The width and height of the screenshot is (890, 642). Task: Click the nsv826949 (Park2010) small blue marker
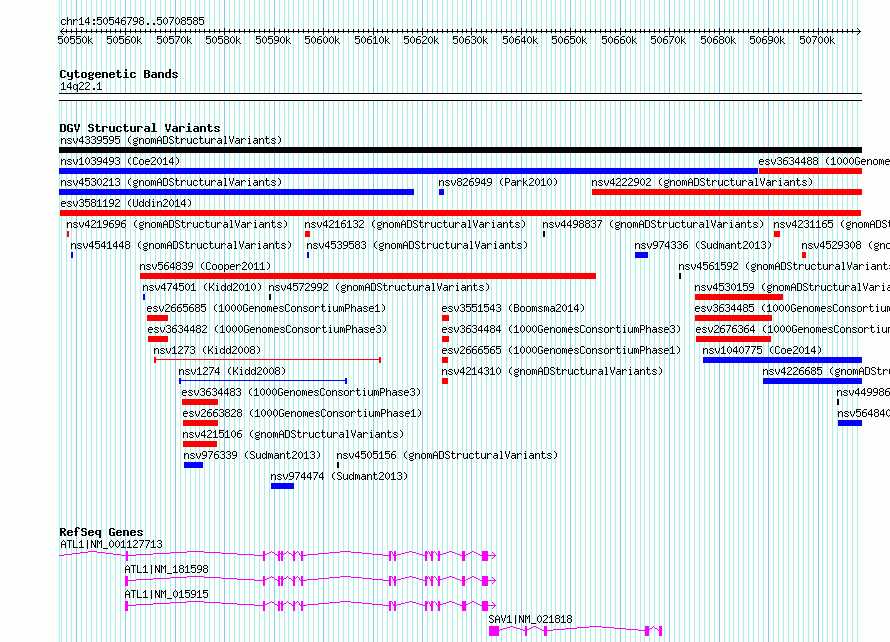[441, 192]
